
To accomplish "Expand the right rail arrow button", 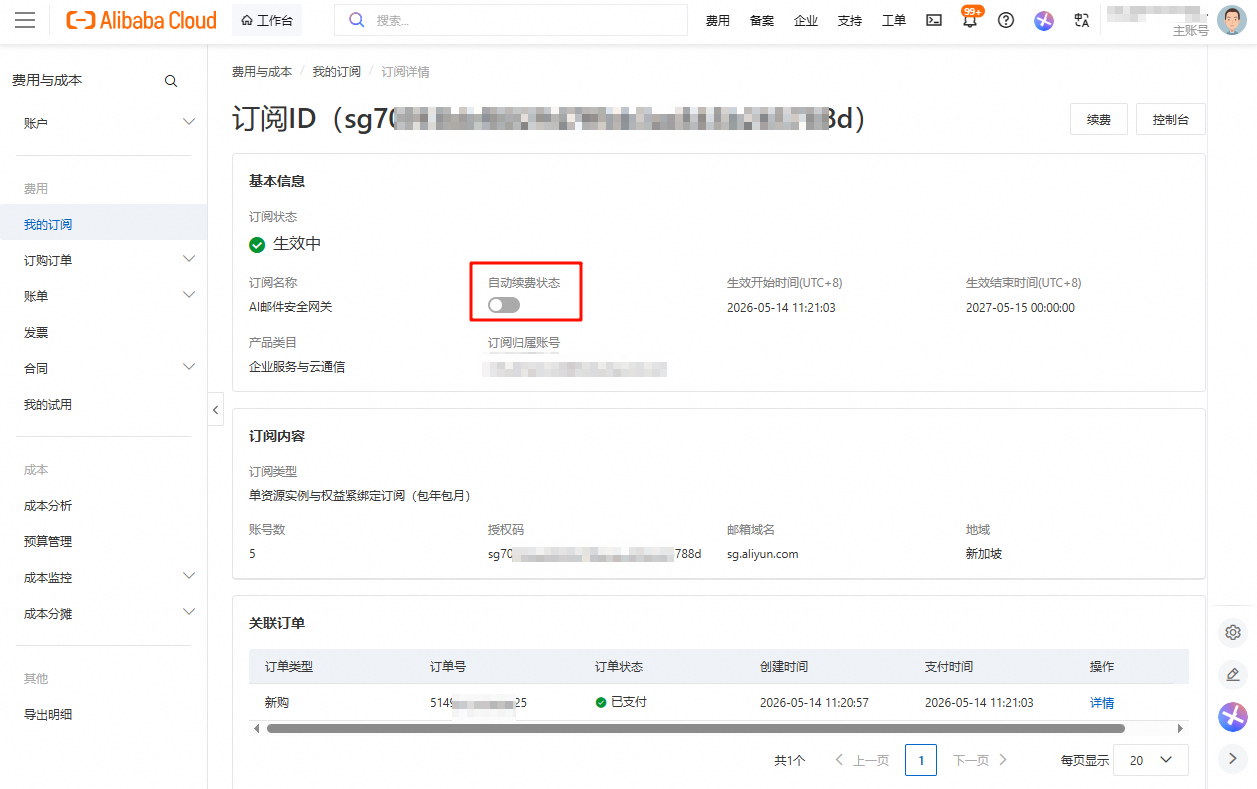I will (x=1233, y=758).
